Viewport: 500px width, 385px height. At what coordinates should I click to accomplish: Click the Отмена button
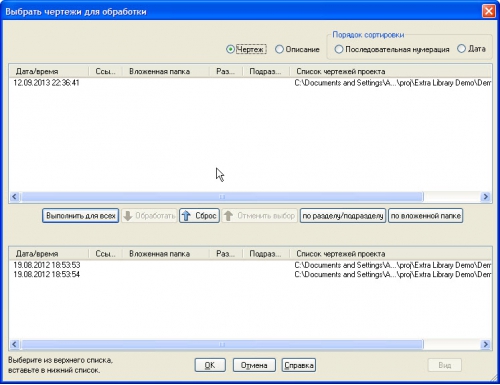coord(254,365)
